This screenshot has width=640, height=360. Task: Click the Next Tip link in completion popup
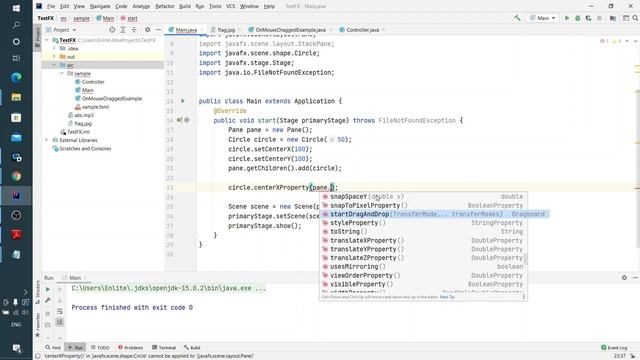447,297
